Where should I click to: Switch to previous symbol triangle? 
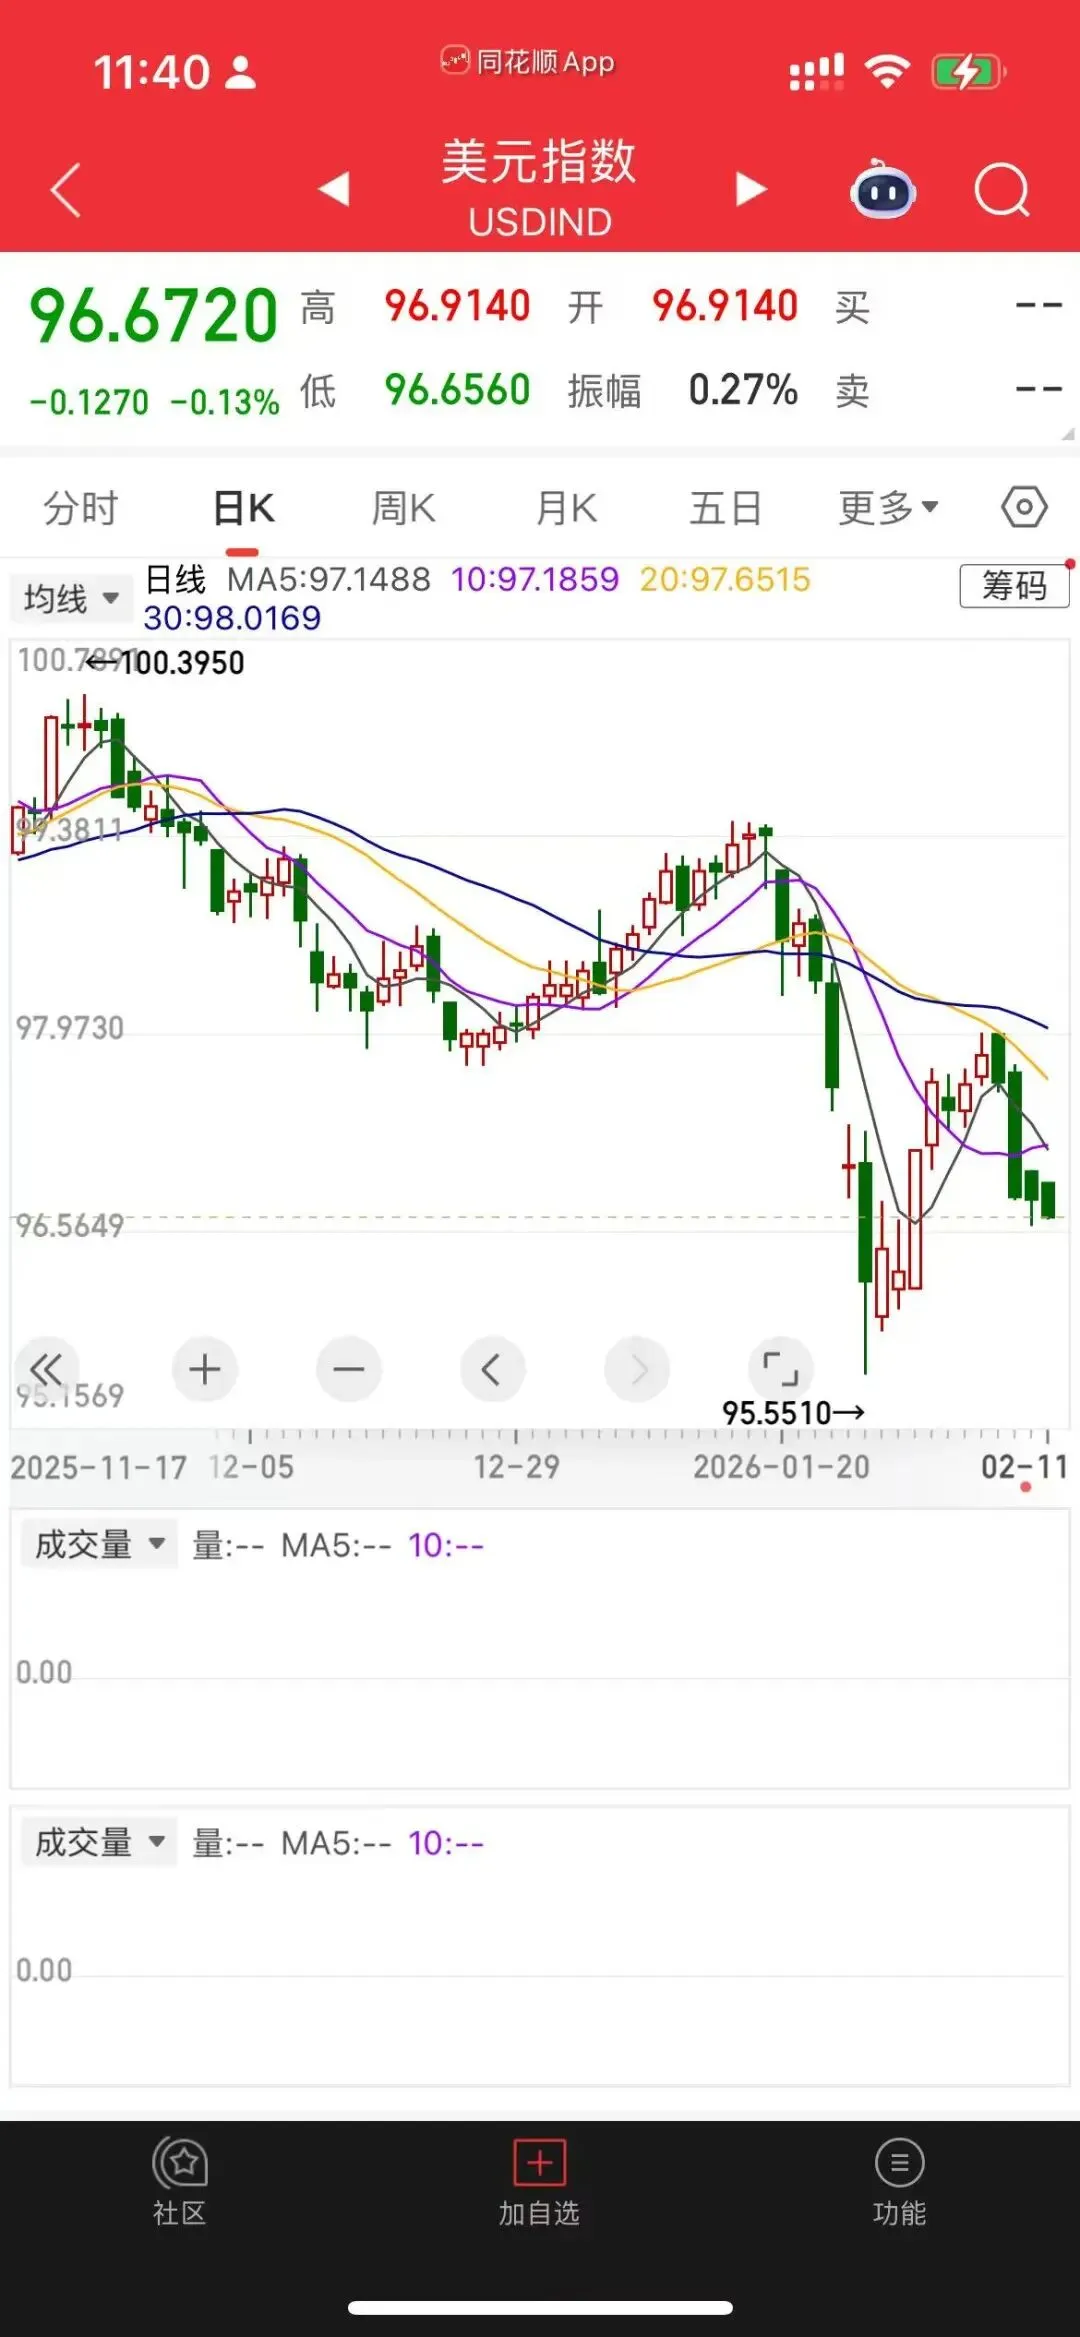[x=334, y=189]
